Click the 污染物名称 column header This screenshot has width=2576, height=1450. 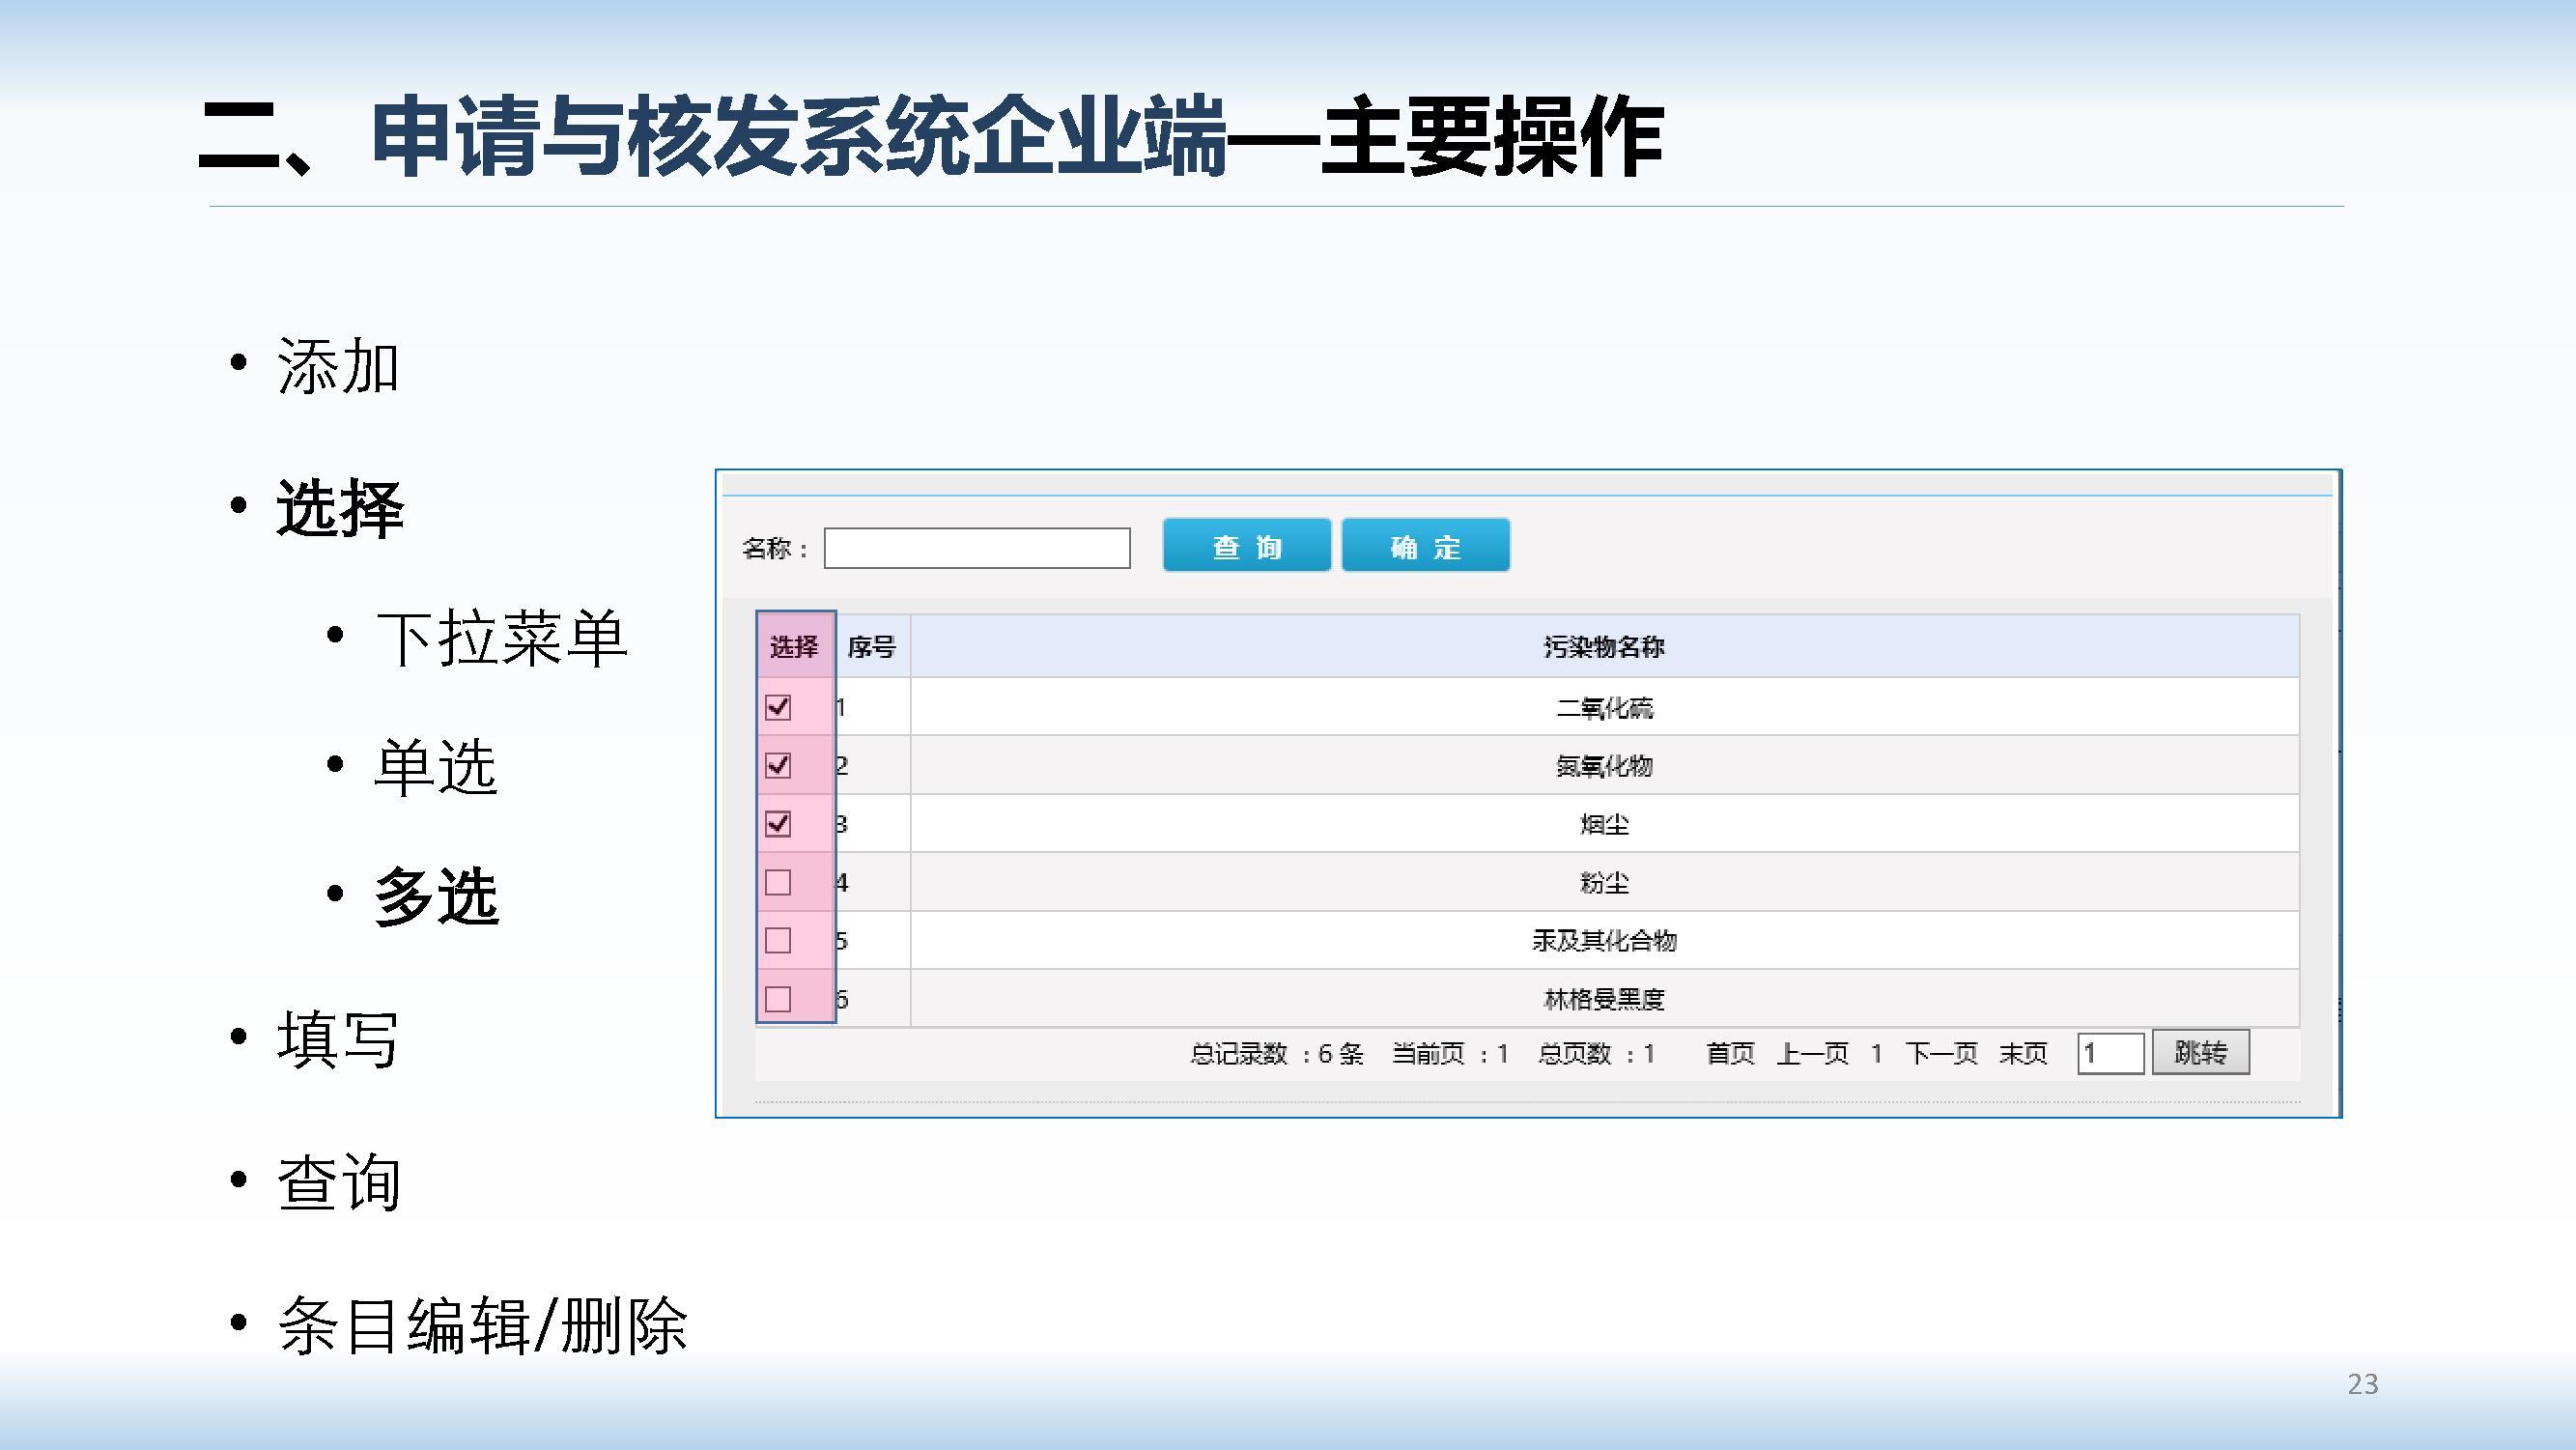click(1603, 647)
